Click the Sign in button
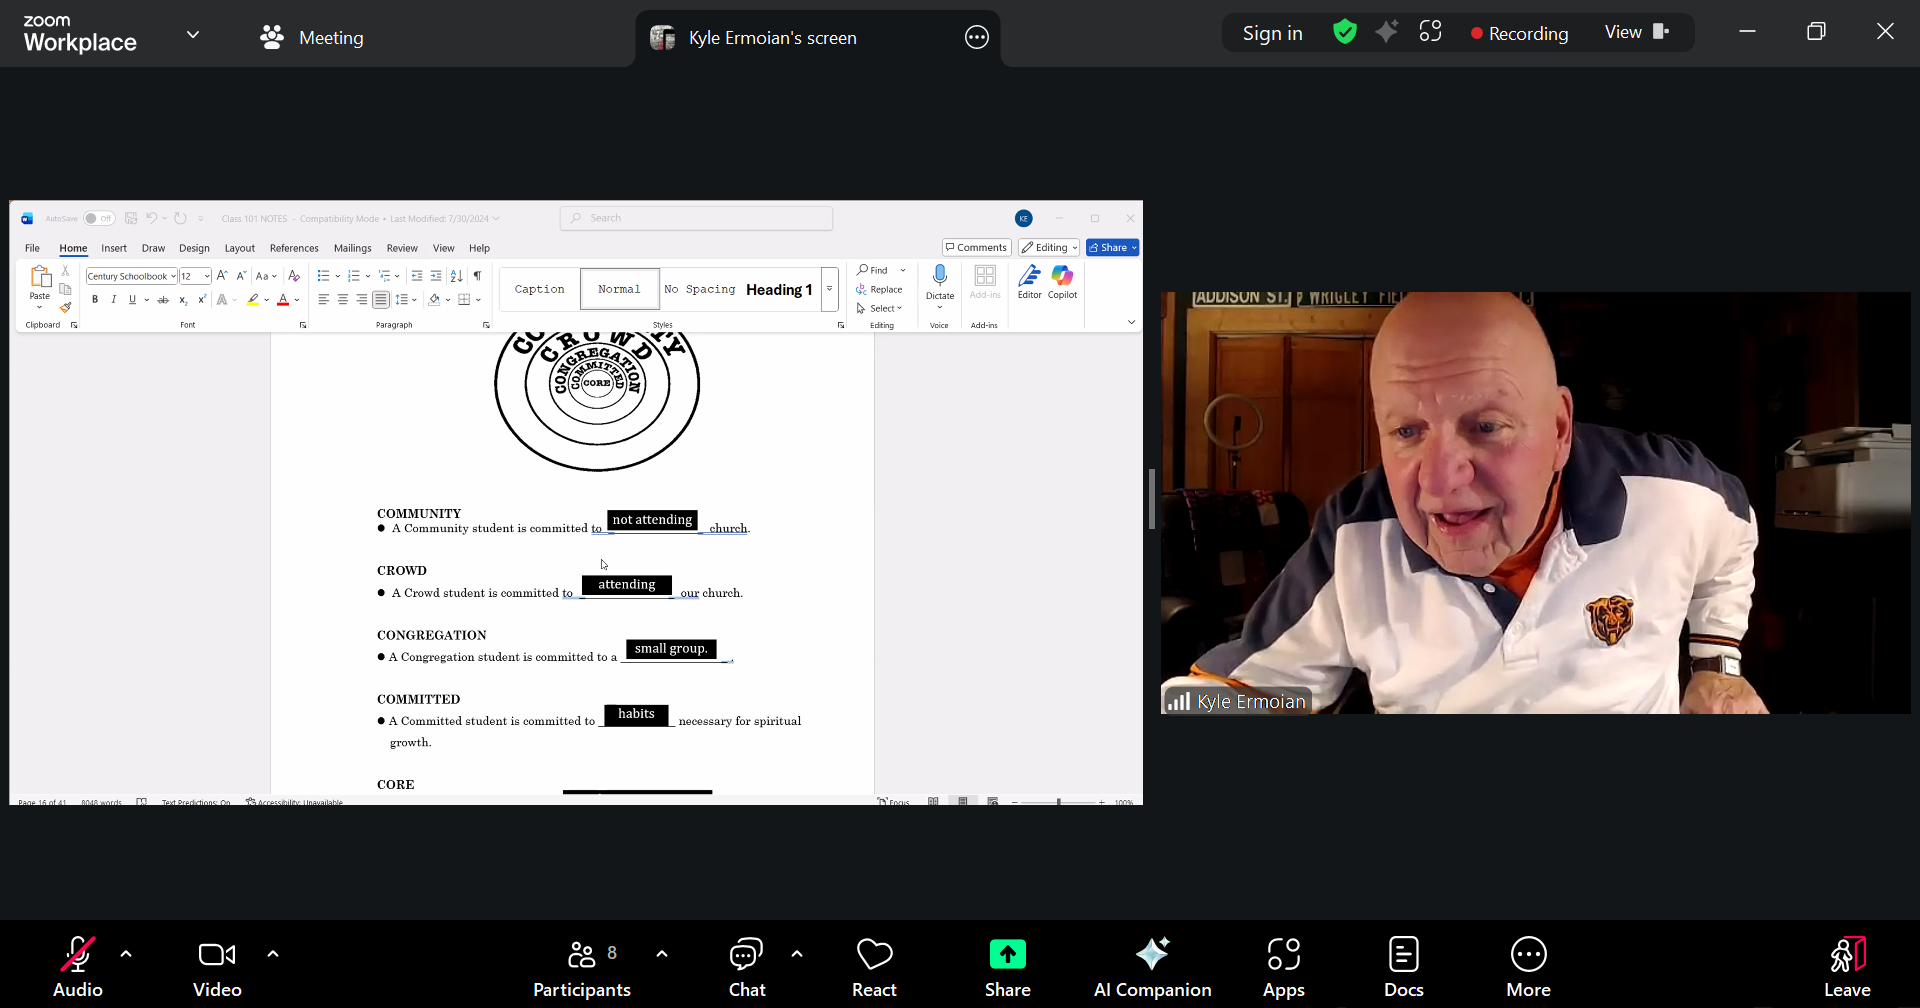1920x1008 pixels. pos(1272,33)
